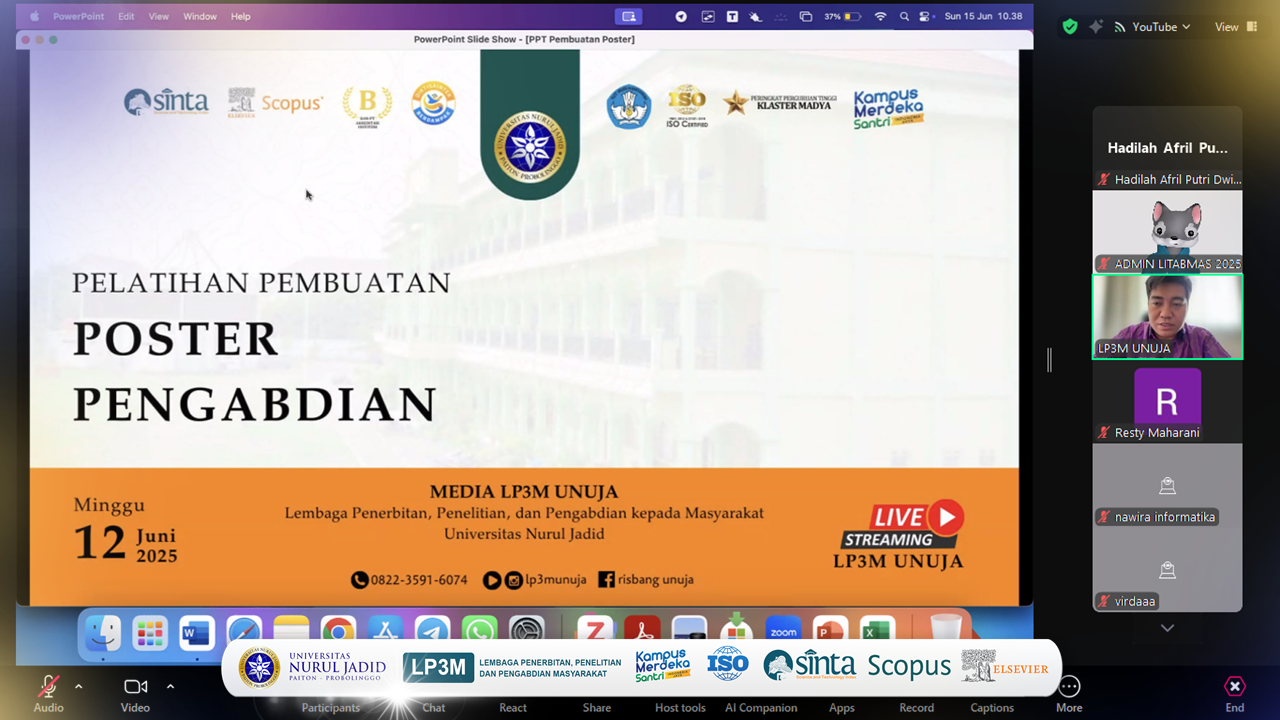
Task: Open AI Companion from the Zoom toolbar
Action: tap(761, 707)
